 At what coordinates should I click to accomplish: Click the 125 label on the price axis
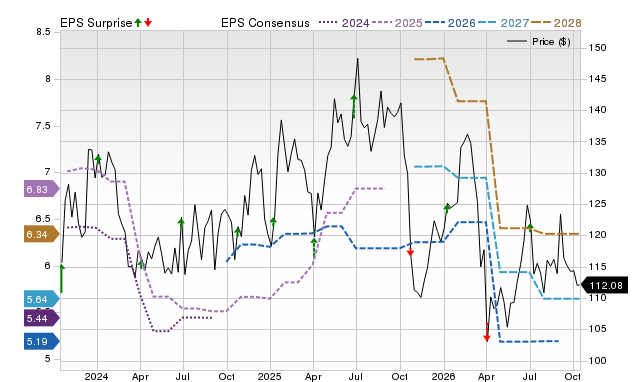click(x=598, y=204)
